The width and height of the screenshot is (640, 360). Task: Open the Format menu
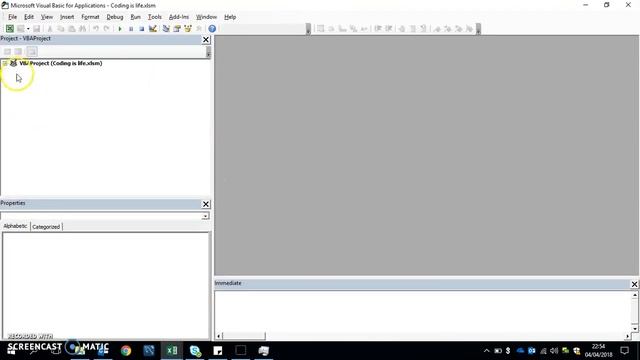[x=90, y=17]
